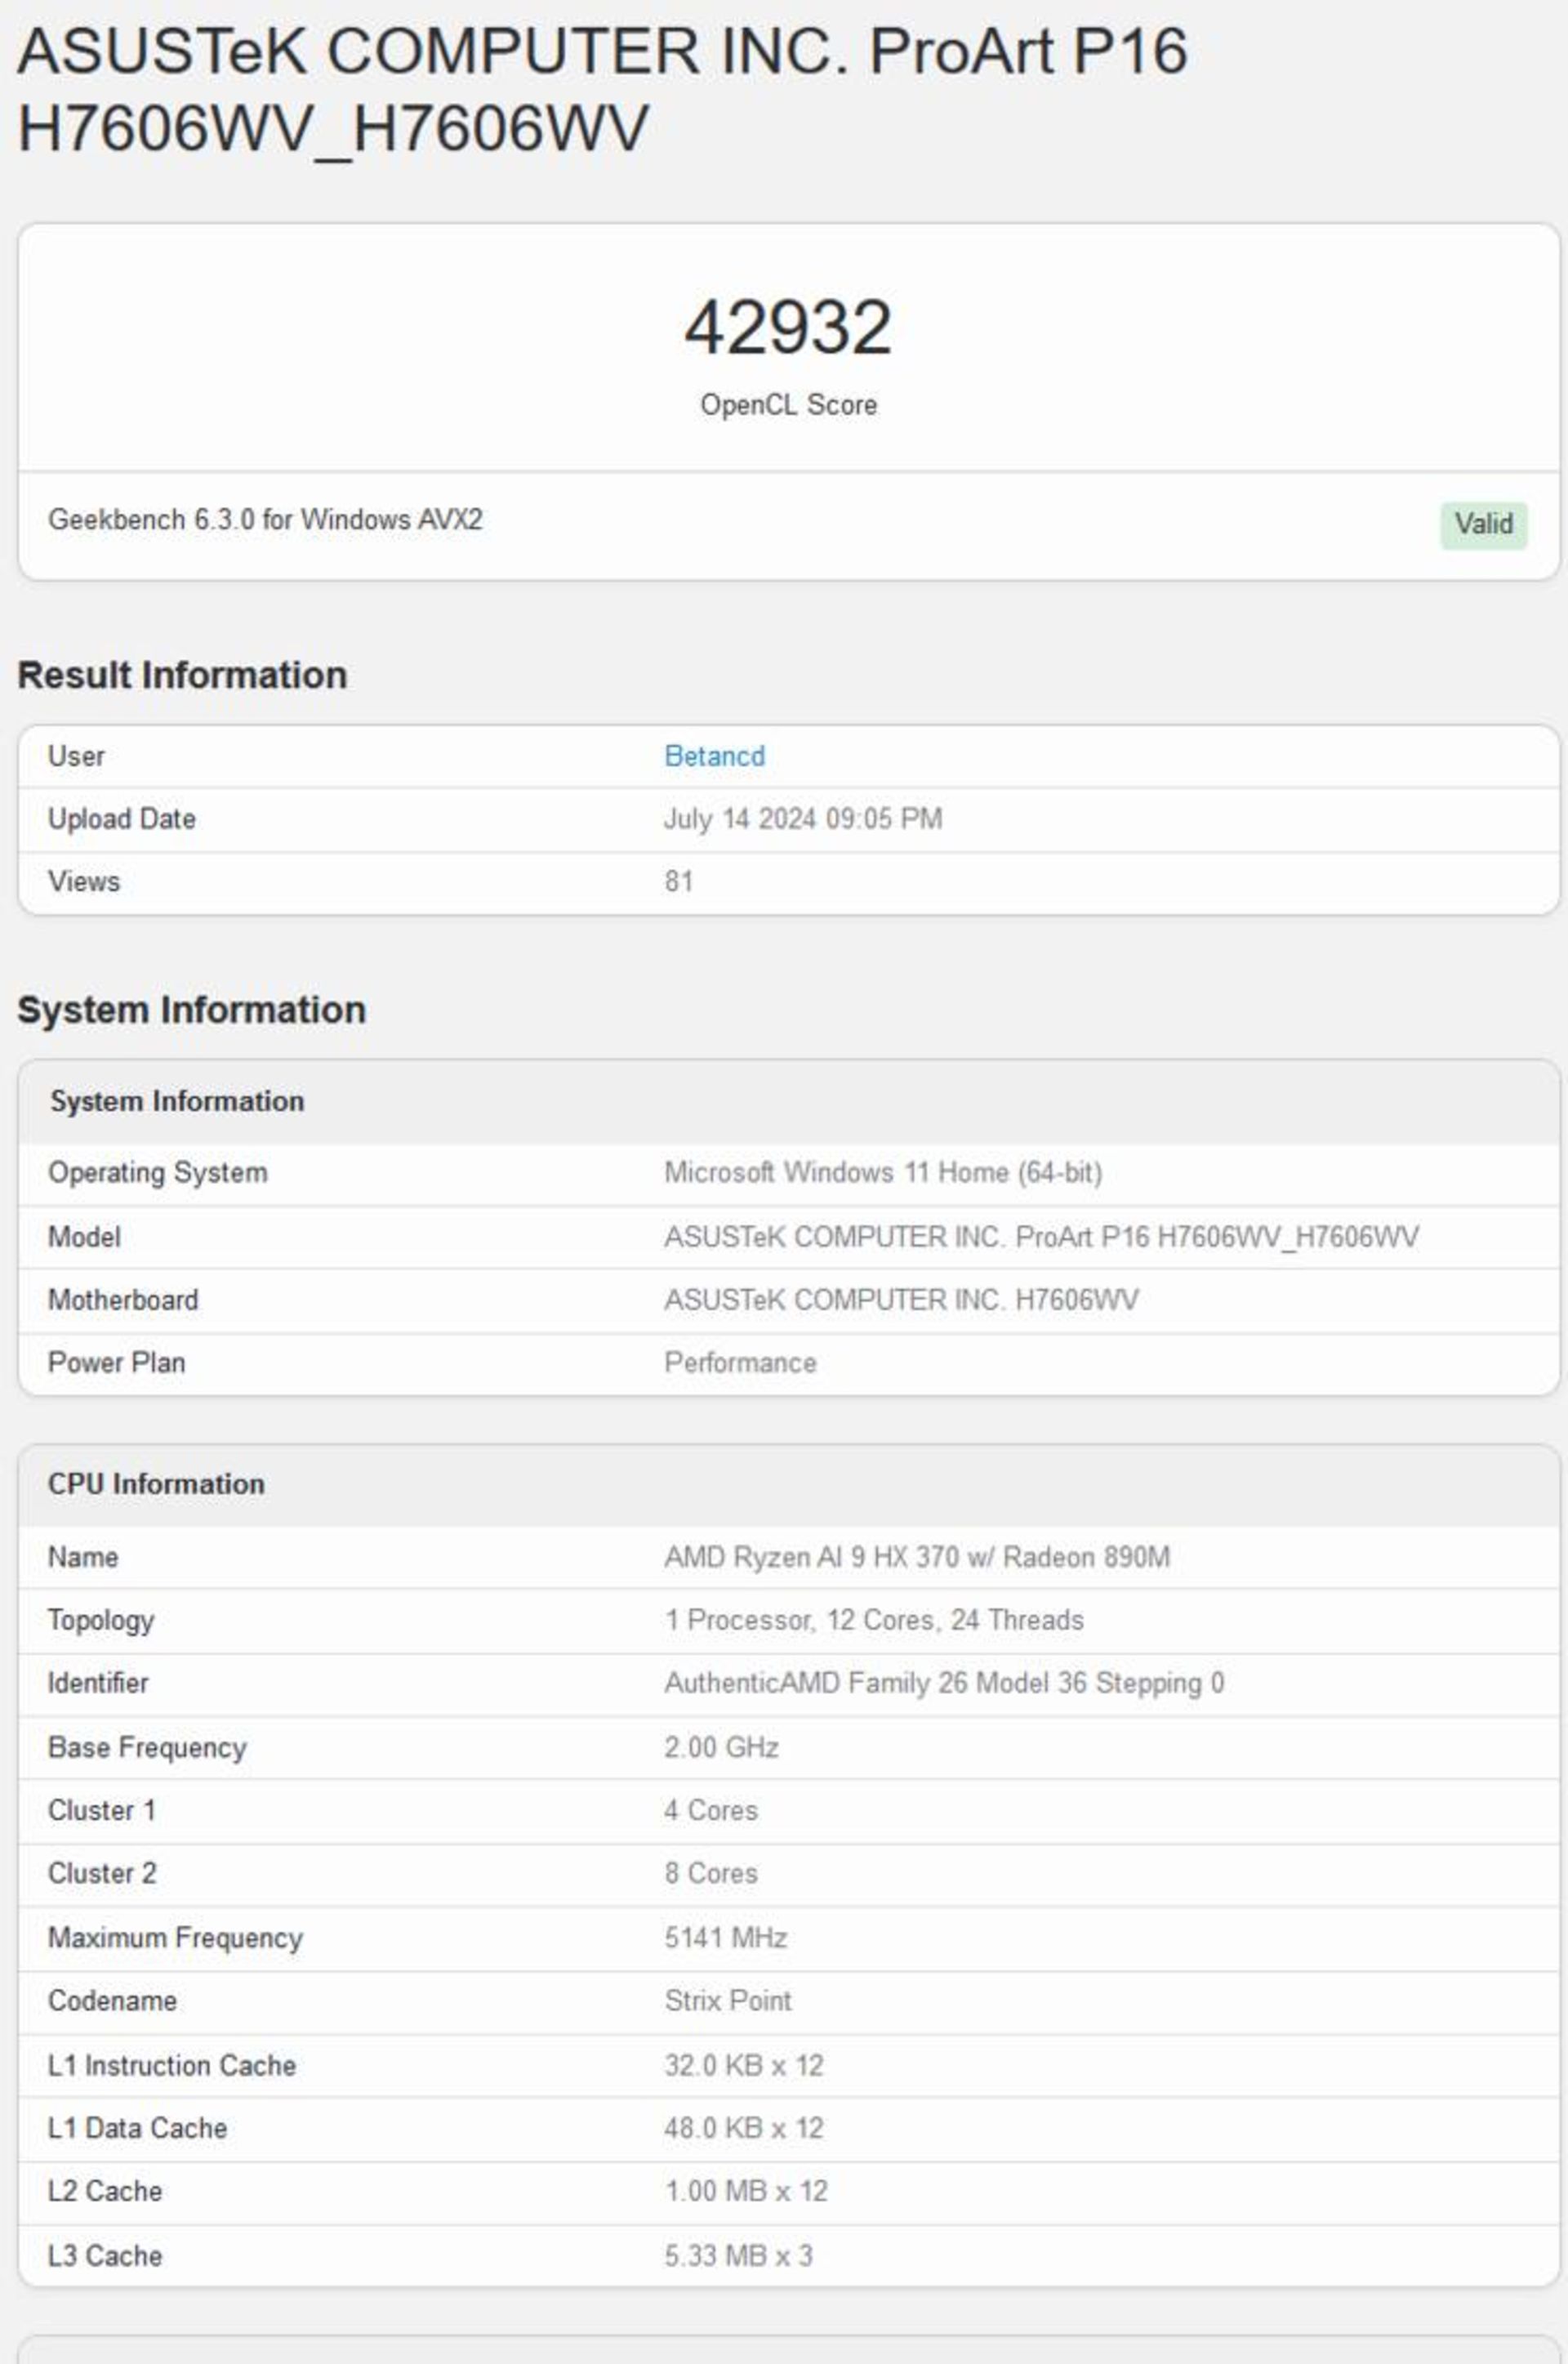Click the upload date July 14 2024 value

click(x=802, y=819)
